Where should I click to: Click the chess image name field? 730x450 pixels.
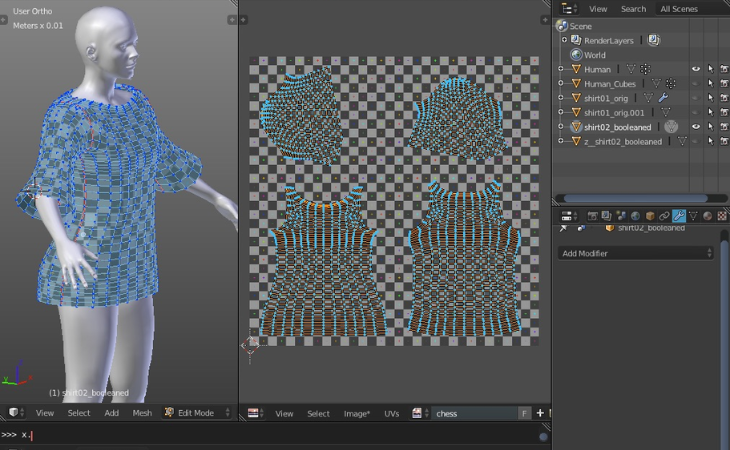[x=474, y=413]
